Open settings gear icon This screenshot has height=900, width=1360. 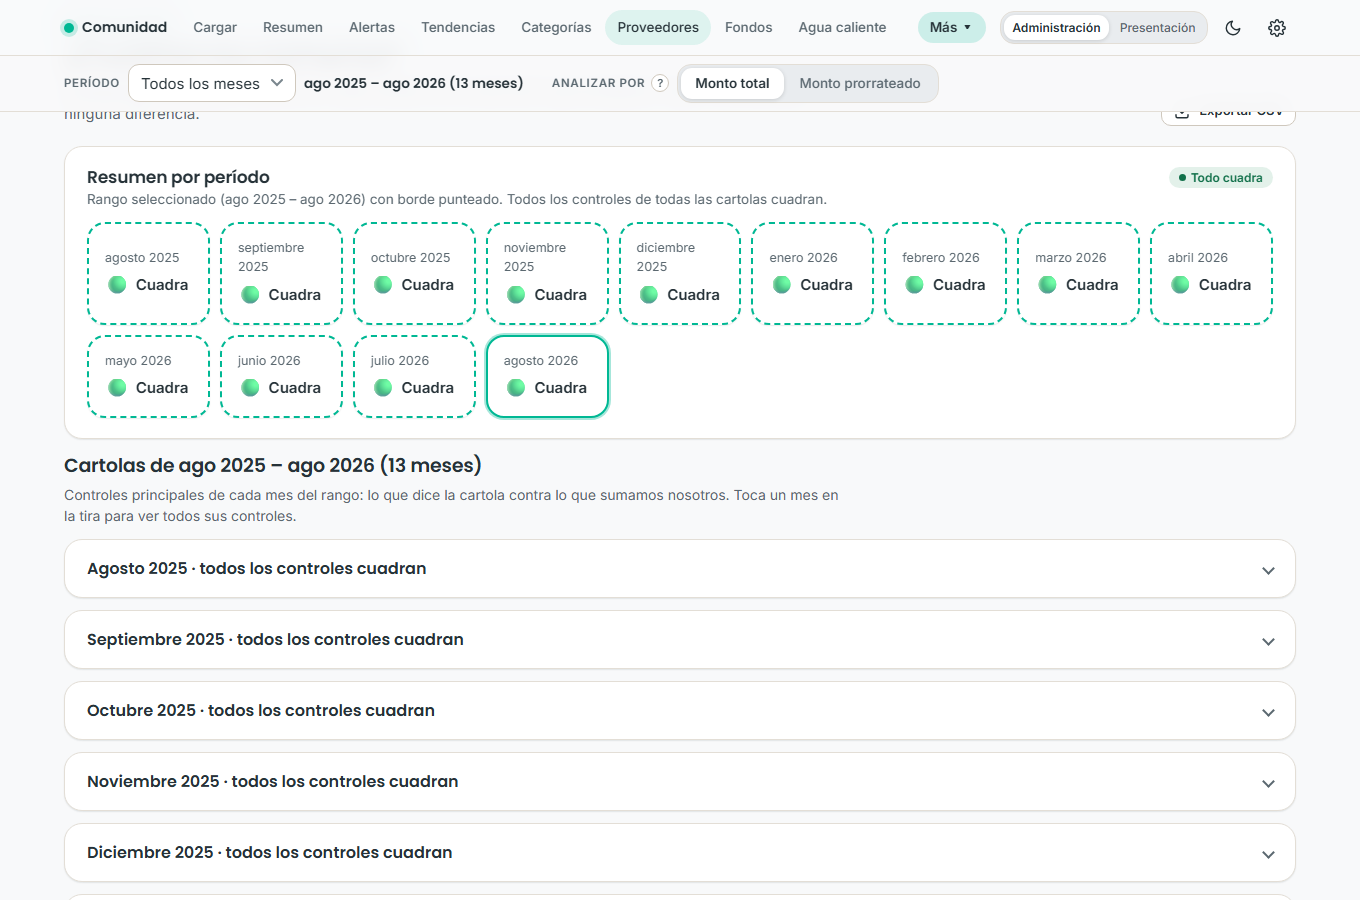[x=1277, y=28]
